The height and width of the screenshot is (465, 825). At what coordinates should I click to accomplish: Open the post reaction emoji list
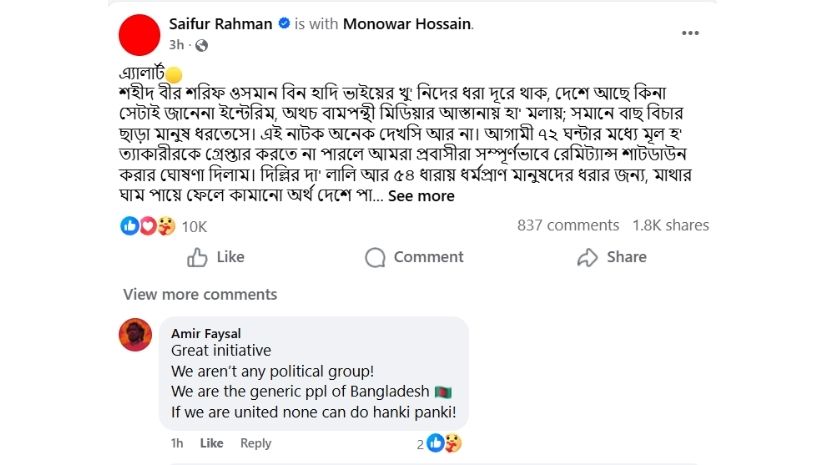click(x=148, y=226)
